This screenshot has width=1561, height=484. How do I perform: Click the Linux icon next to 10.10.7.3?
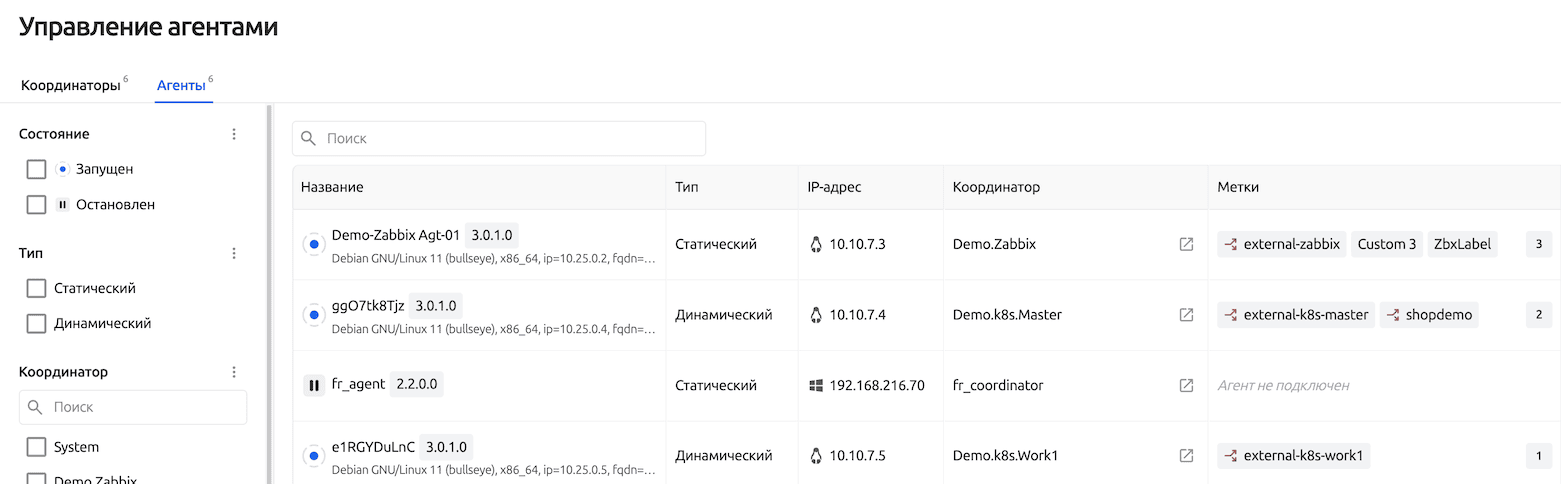[x=816, y=244]
